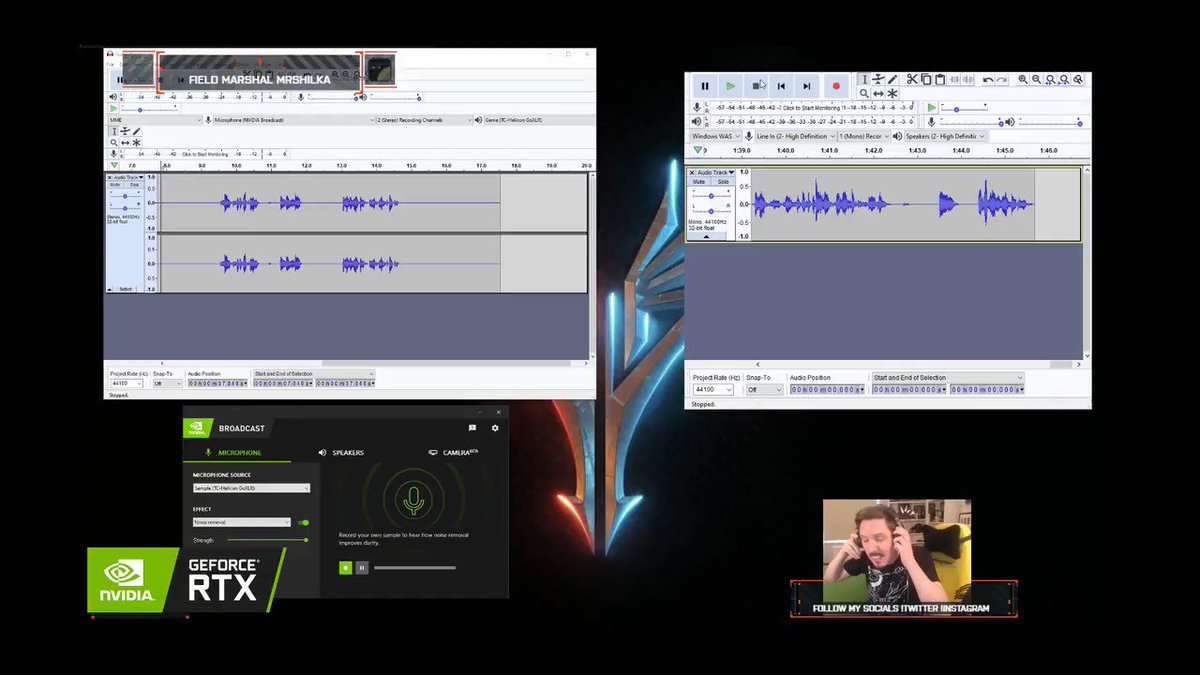Viewport: 1200px width, 675px height.
Task: Click the Zoom toggle icon in right Audacity
Action: click(x=1078, y=80)
